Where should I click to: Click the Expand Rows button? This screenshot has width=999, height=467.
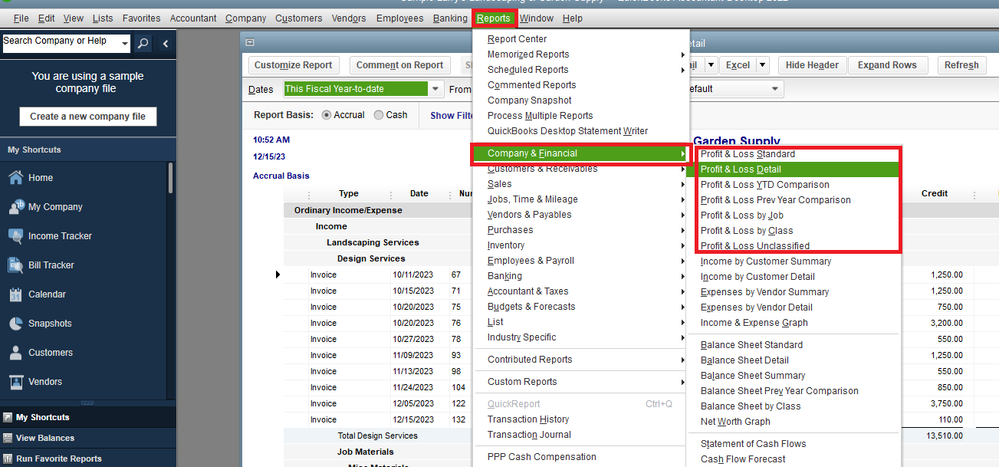pyautogui.click(x=887, y=65)
